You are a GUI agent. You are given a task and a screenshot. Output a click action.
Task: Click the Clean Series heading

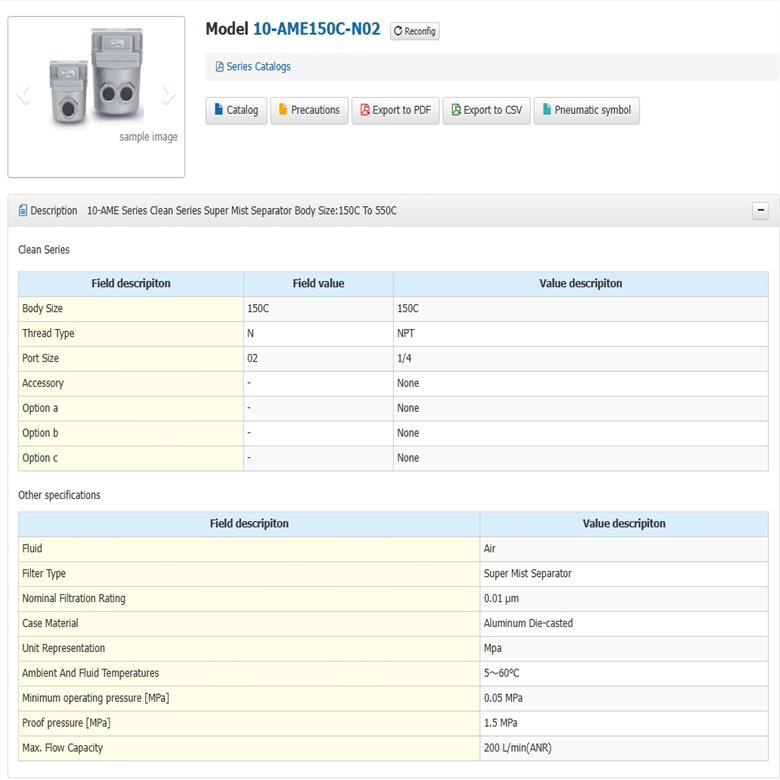[x=44, y=250]
